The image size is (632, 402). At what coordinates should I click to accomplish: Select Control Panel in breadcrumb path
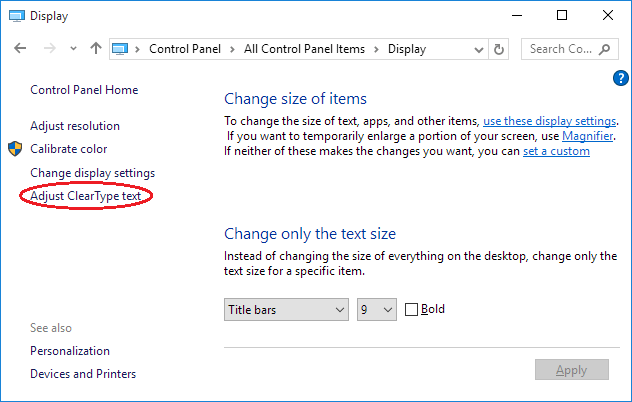(184, 49)
